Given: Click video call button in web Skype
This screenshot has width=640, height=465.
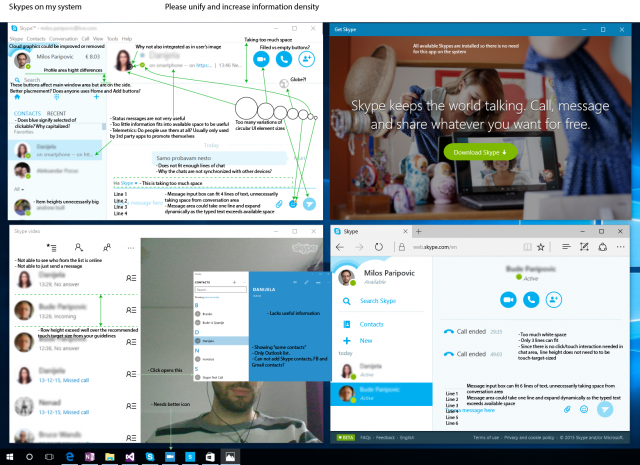Looking at the screenshot, I should [x=508, y=300].
